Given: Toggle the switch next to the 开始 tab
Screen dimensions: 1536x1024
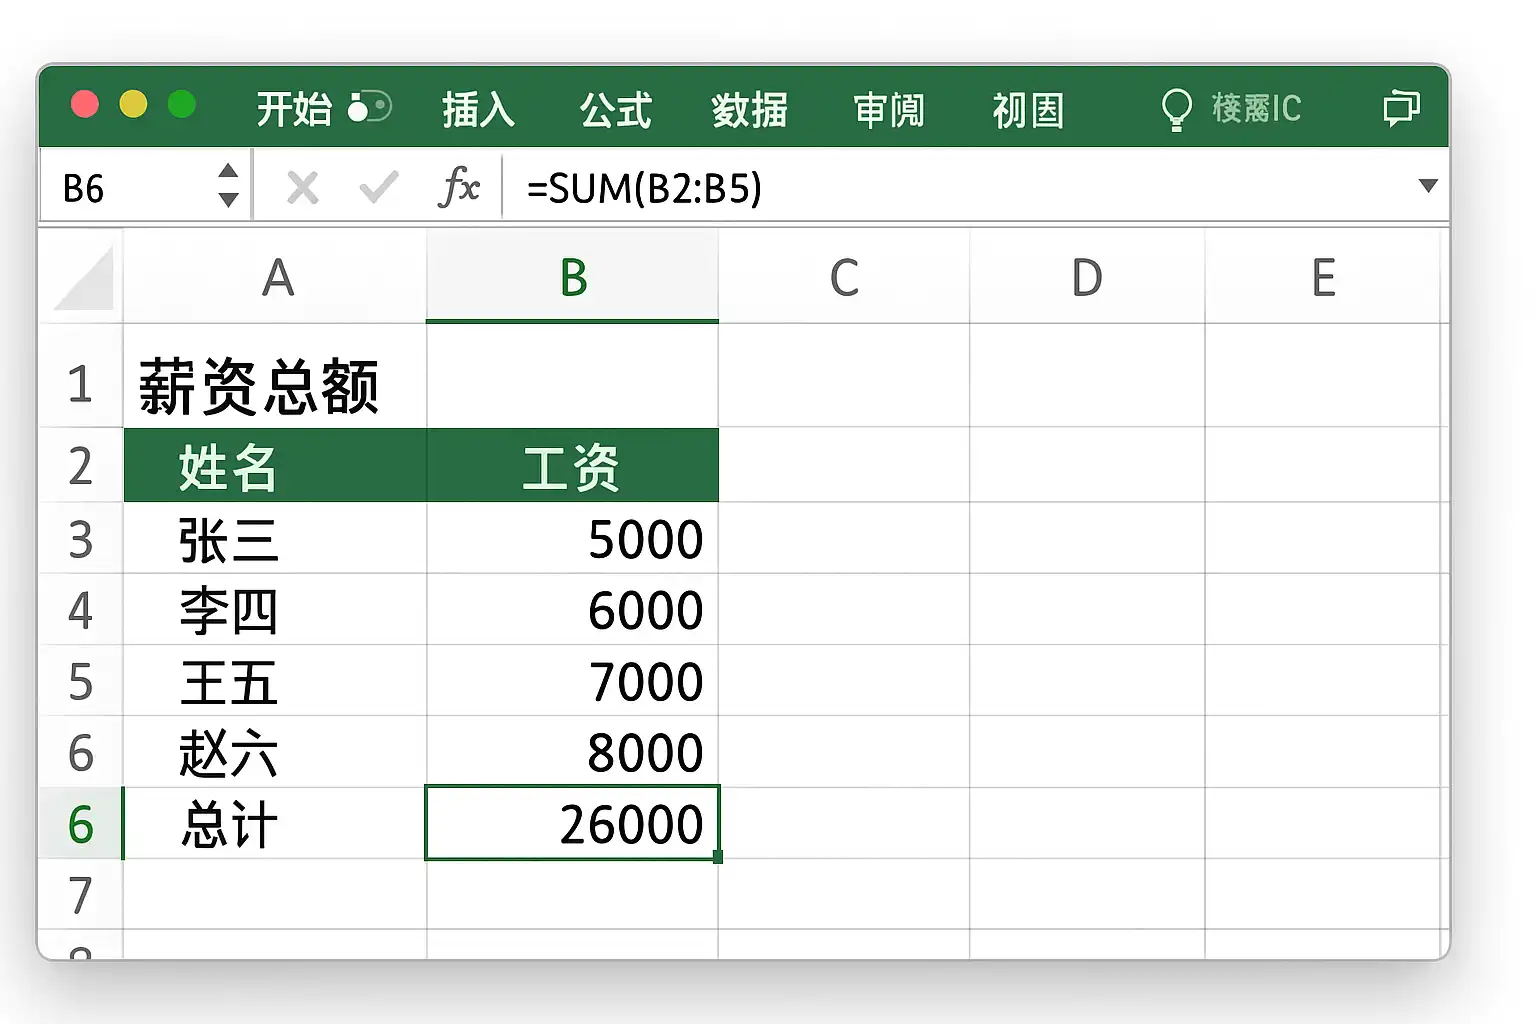Looking at the screenshot, I should pyautogui.click(x=369, y=107).
